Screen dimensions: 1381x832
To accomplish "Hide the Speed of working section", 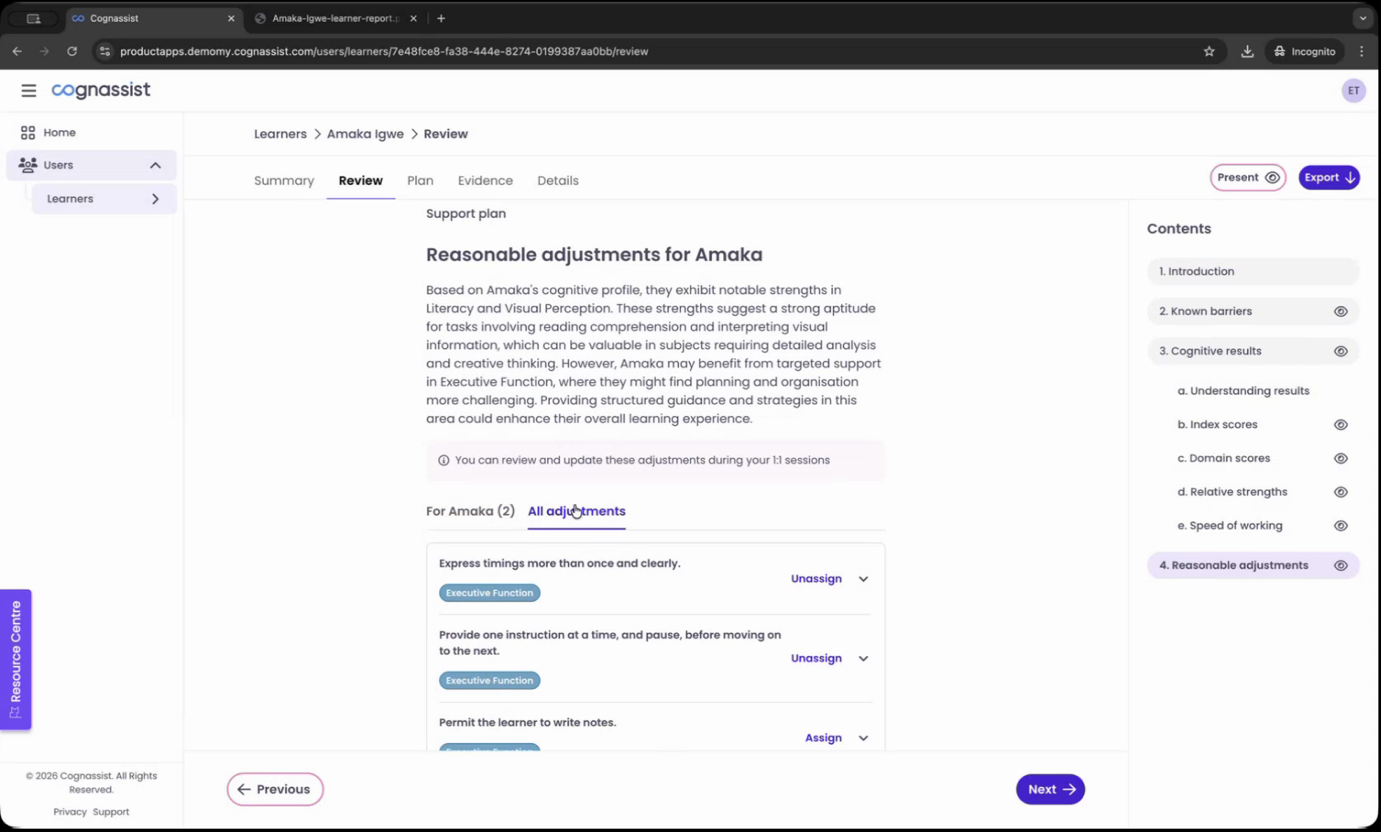I will click(x=1340, y=526).
